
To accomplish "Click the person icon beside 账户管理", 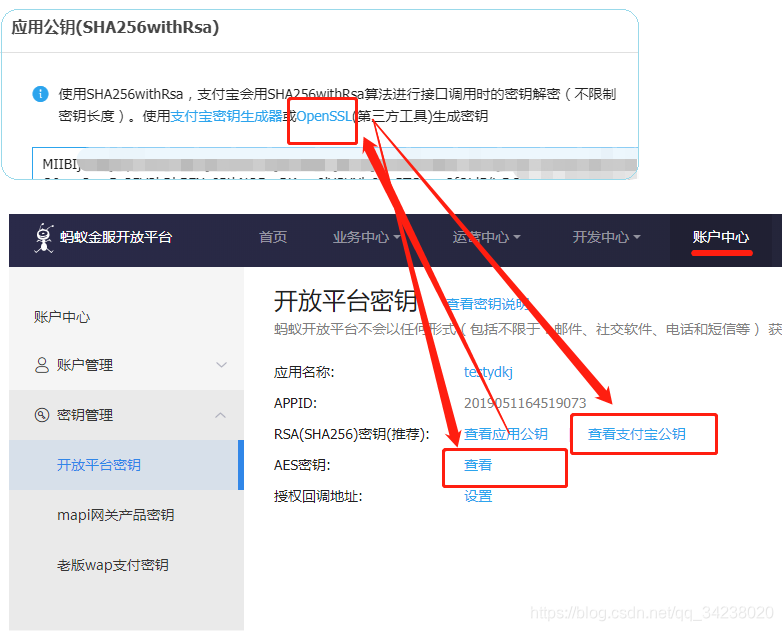I will [x=42, y=365].
